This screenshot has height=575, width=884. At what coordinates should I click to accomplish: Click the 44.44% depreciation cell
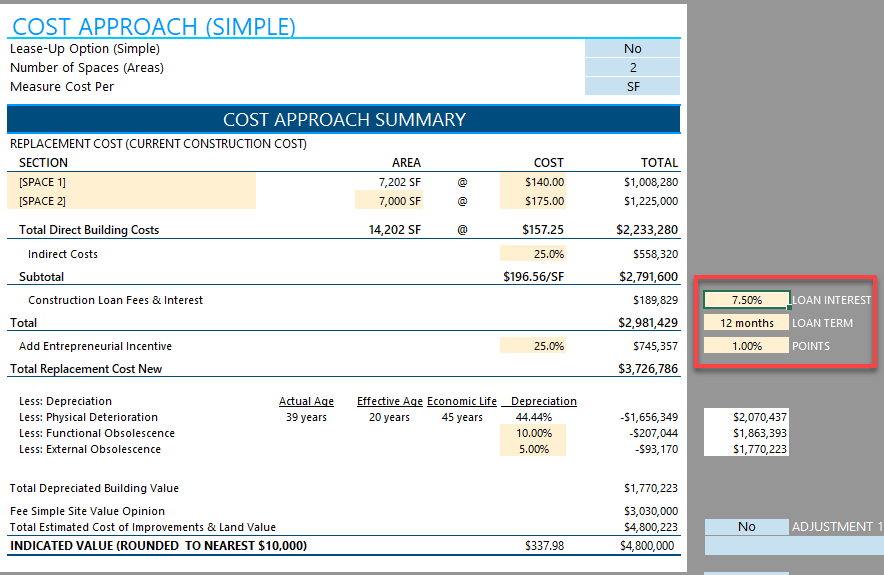(534, 417)
